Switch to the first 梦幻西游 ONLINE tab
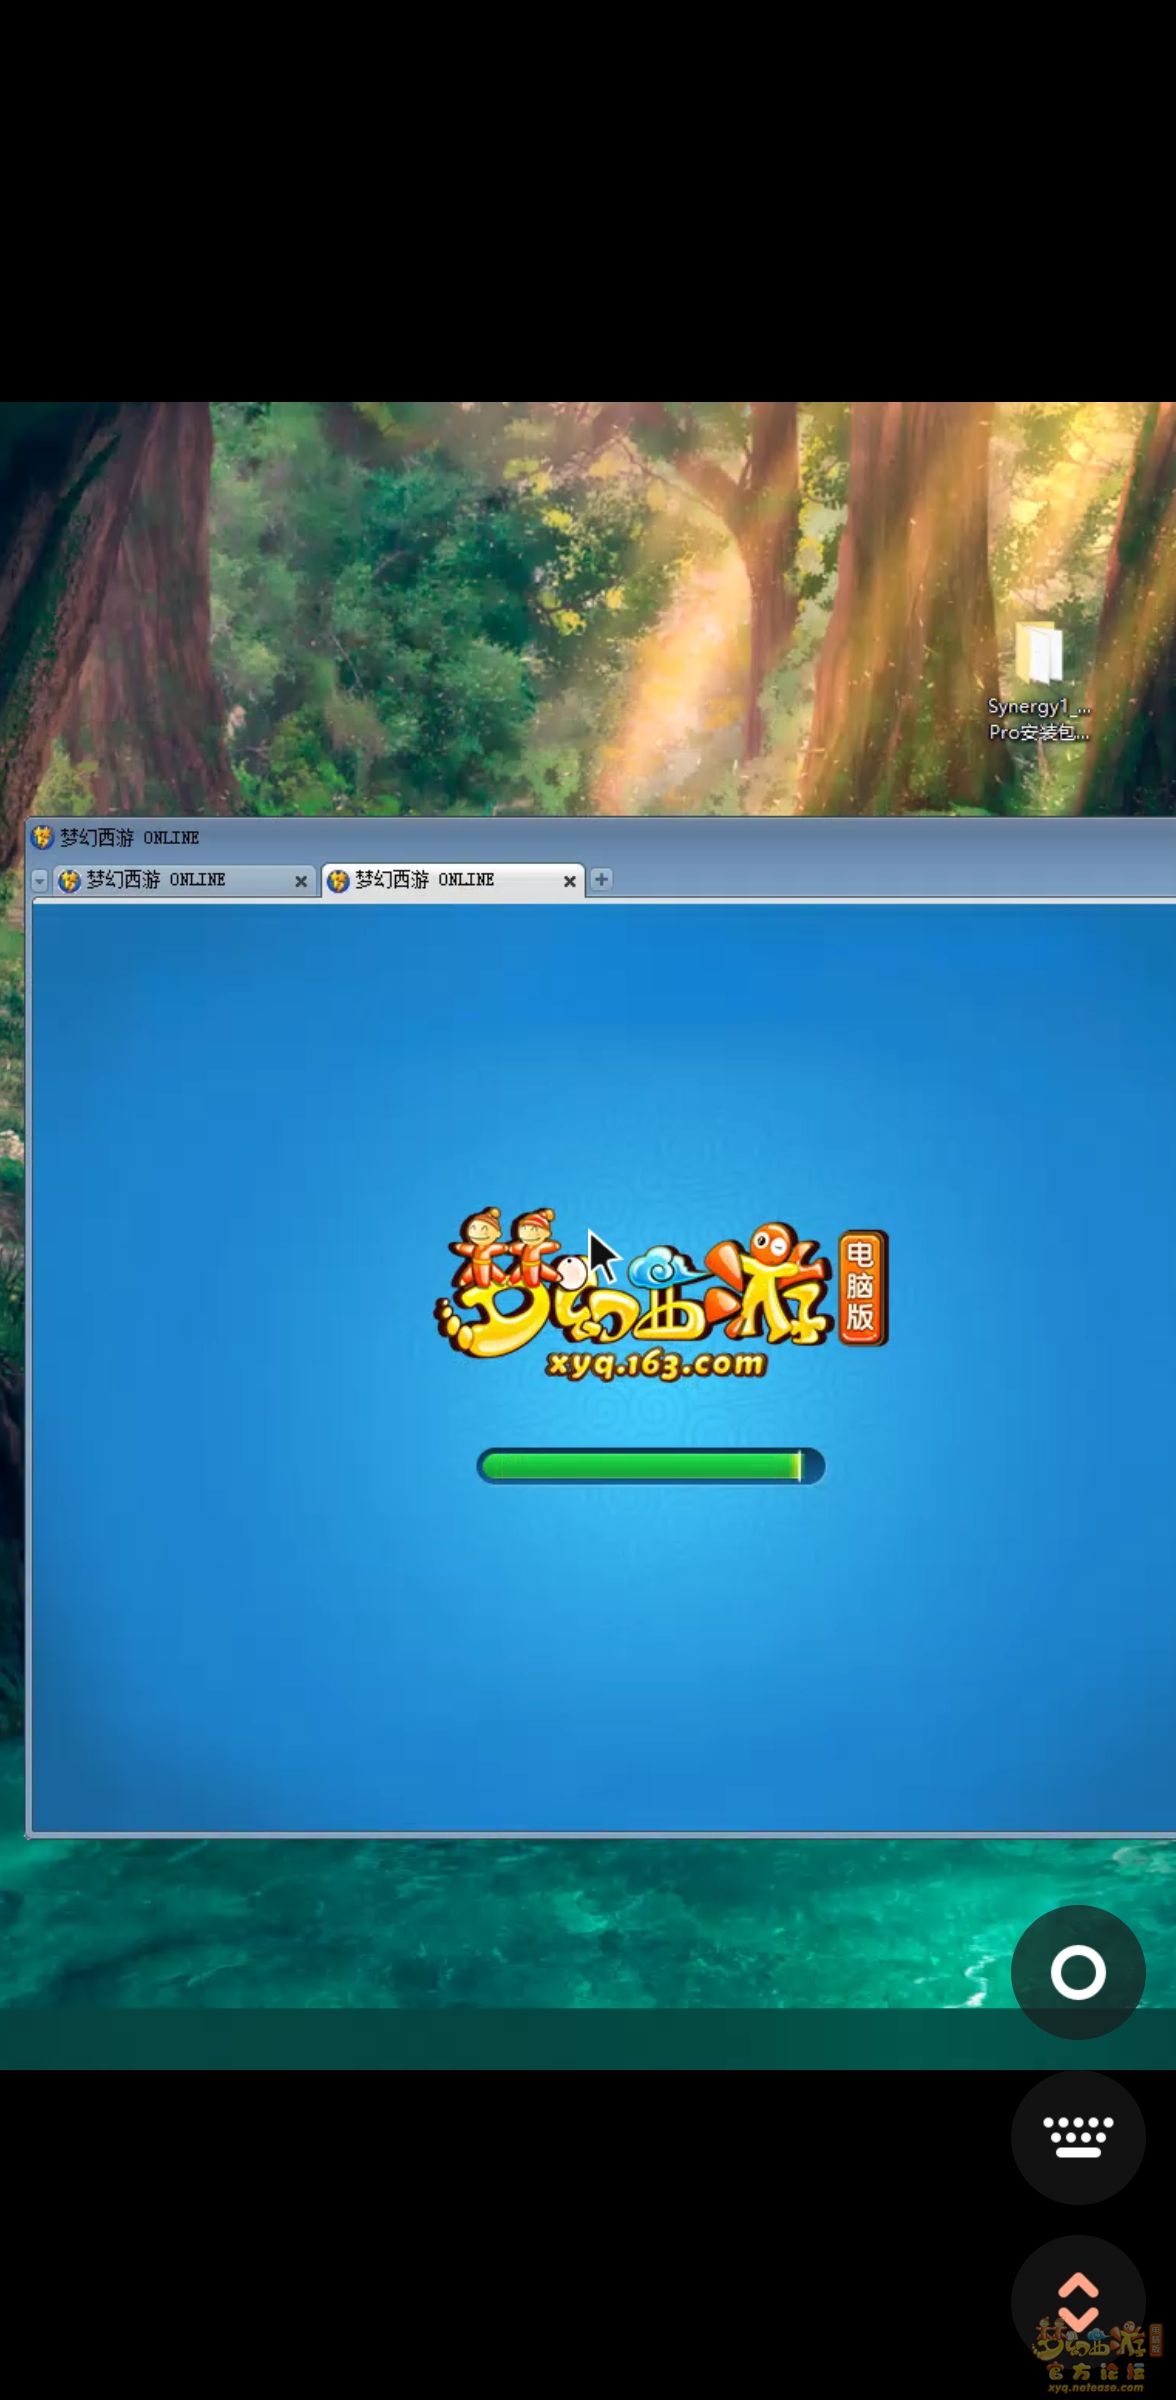The height and width of the screenshot is (2400, 1176). pos(184,880)
